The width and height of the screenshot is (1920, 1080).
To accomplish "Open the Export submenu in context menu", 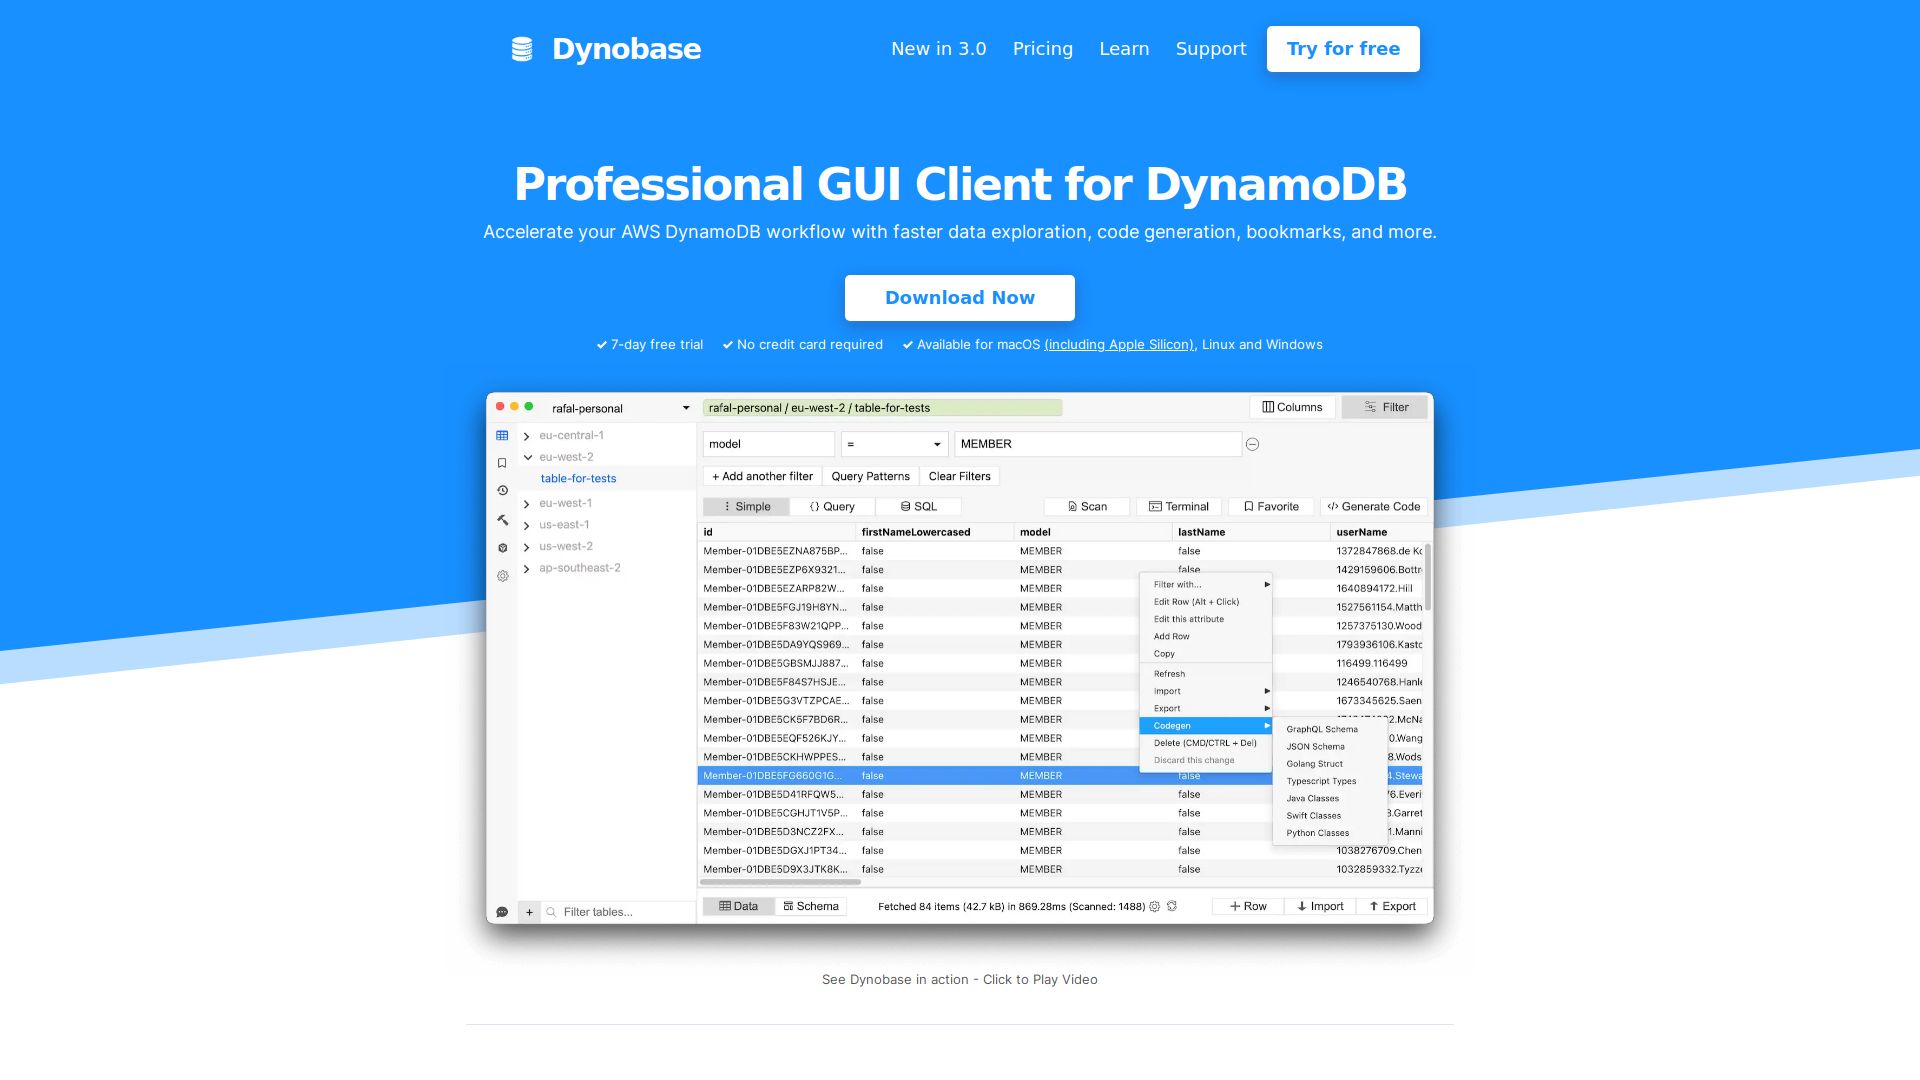I will coord(1206,708).
